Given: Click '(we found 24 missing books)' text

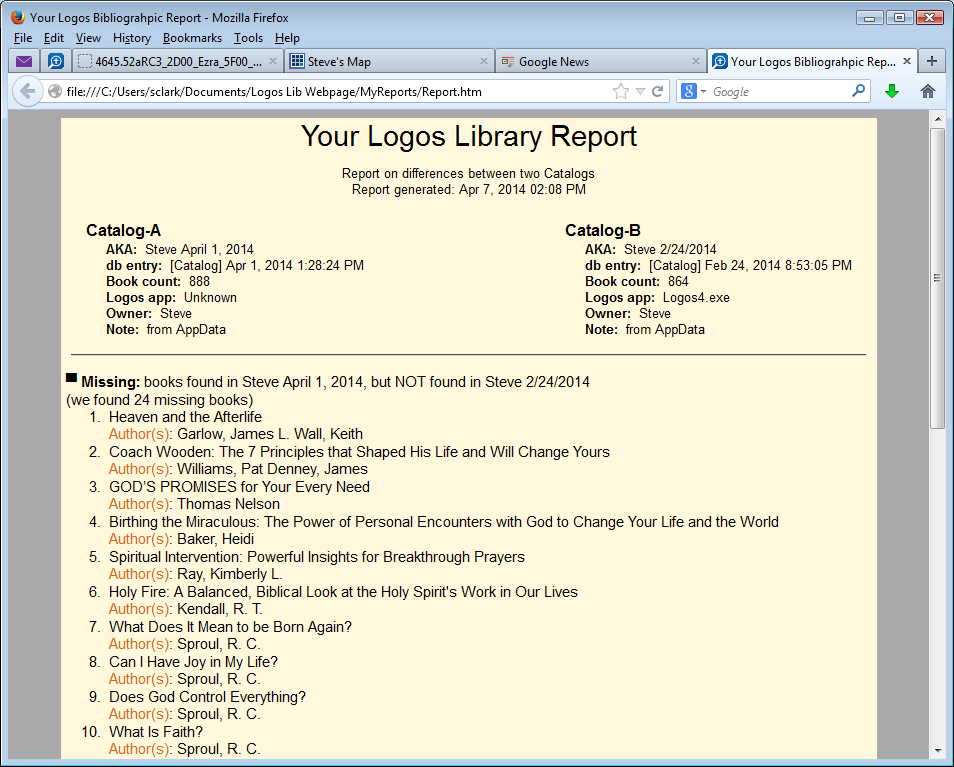Looking at the screenshot, I should pos(159,400).
